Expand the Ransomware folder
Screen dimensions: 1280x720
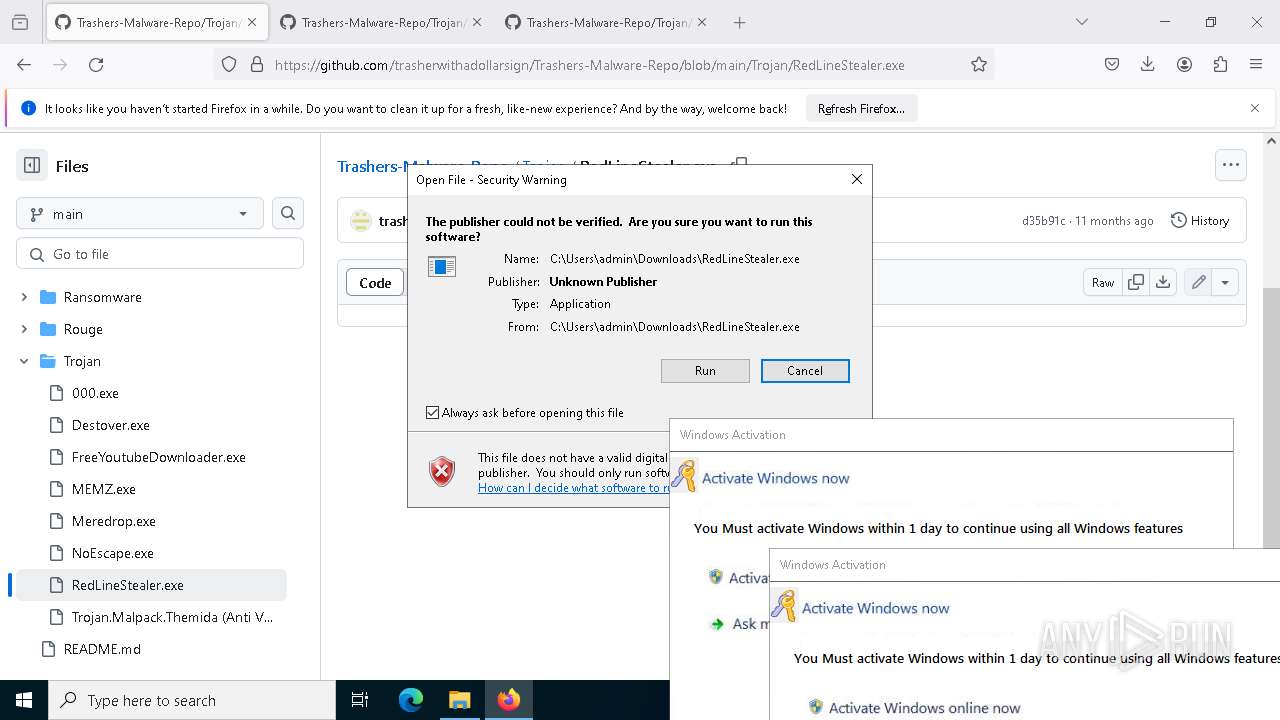tap(24, 297)
